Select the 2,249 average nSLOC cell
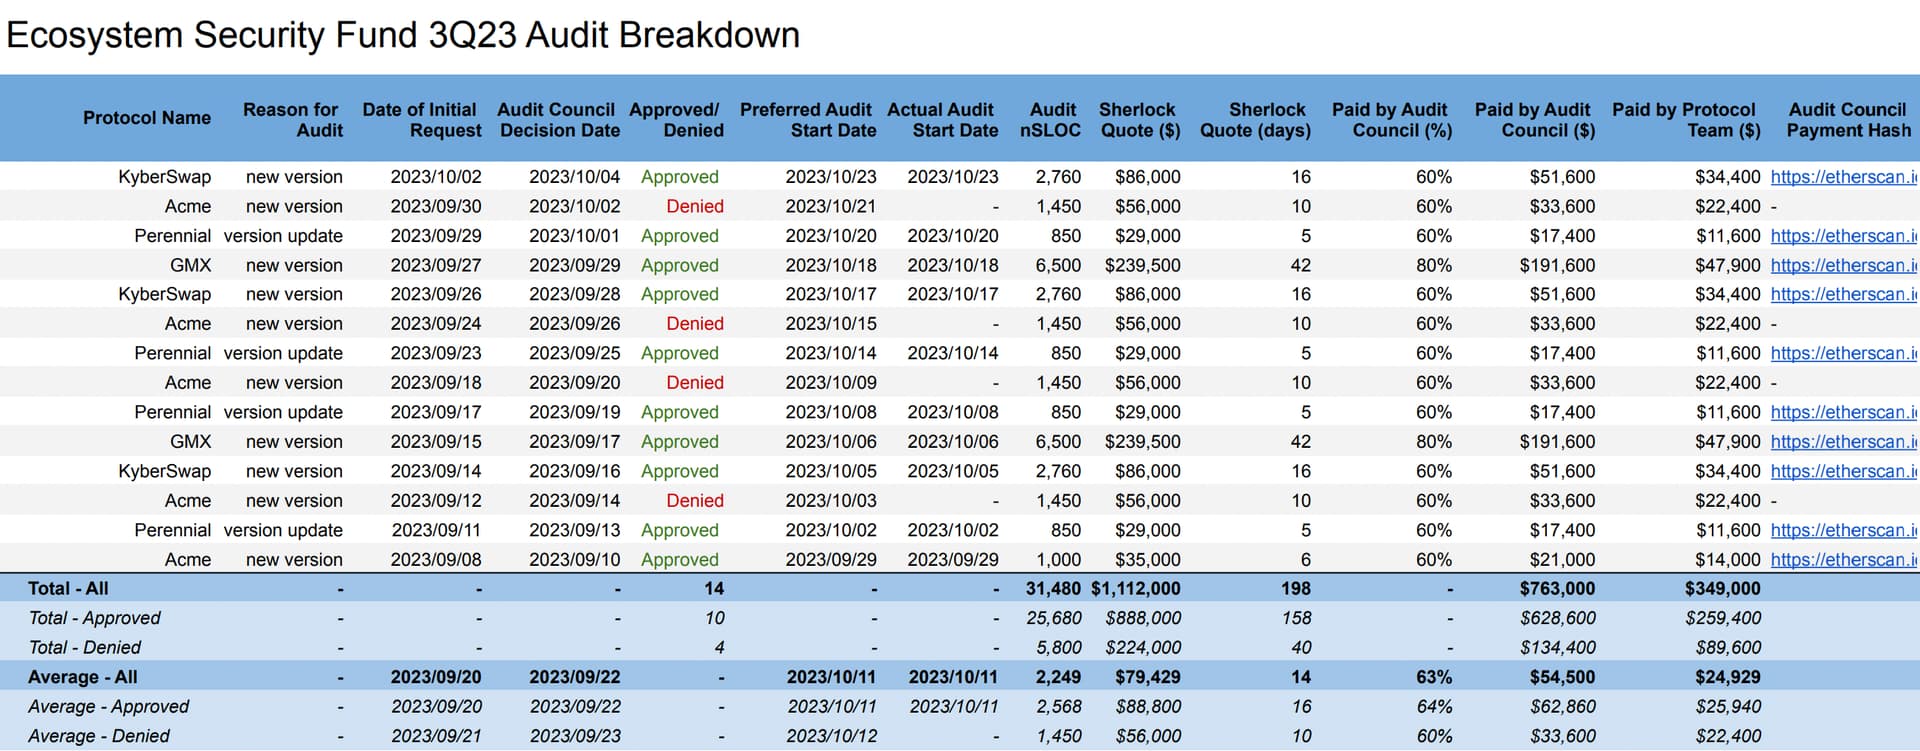The height and width of the screenshot is (751, 1920). pyautogui.click(x=1058, y=677)
